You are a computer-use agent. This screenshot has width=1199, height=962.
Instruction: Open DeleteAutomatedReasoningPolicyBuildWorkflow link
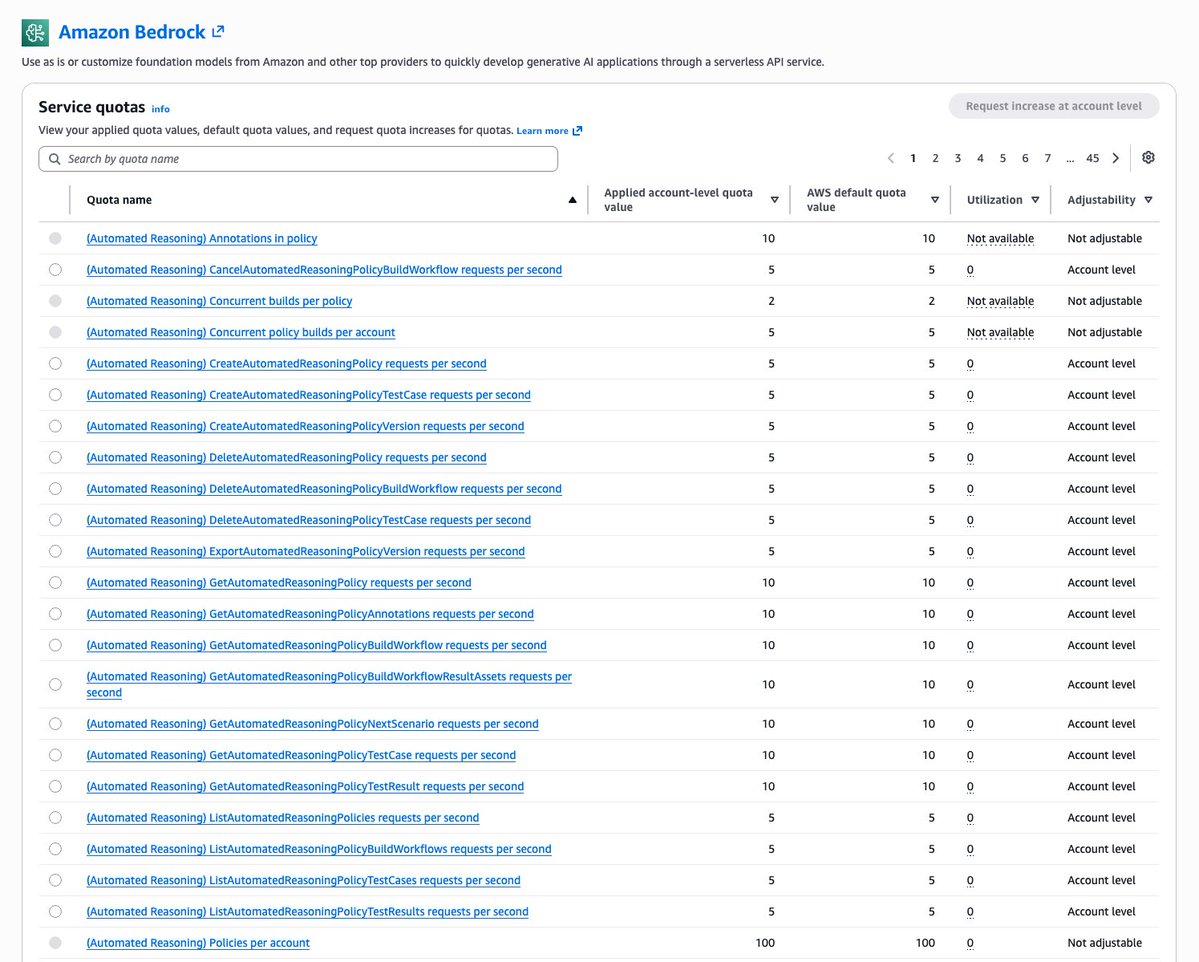coord(324,489)
